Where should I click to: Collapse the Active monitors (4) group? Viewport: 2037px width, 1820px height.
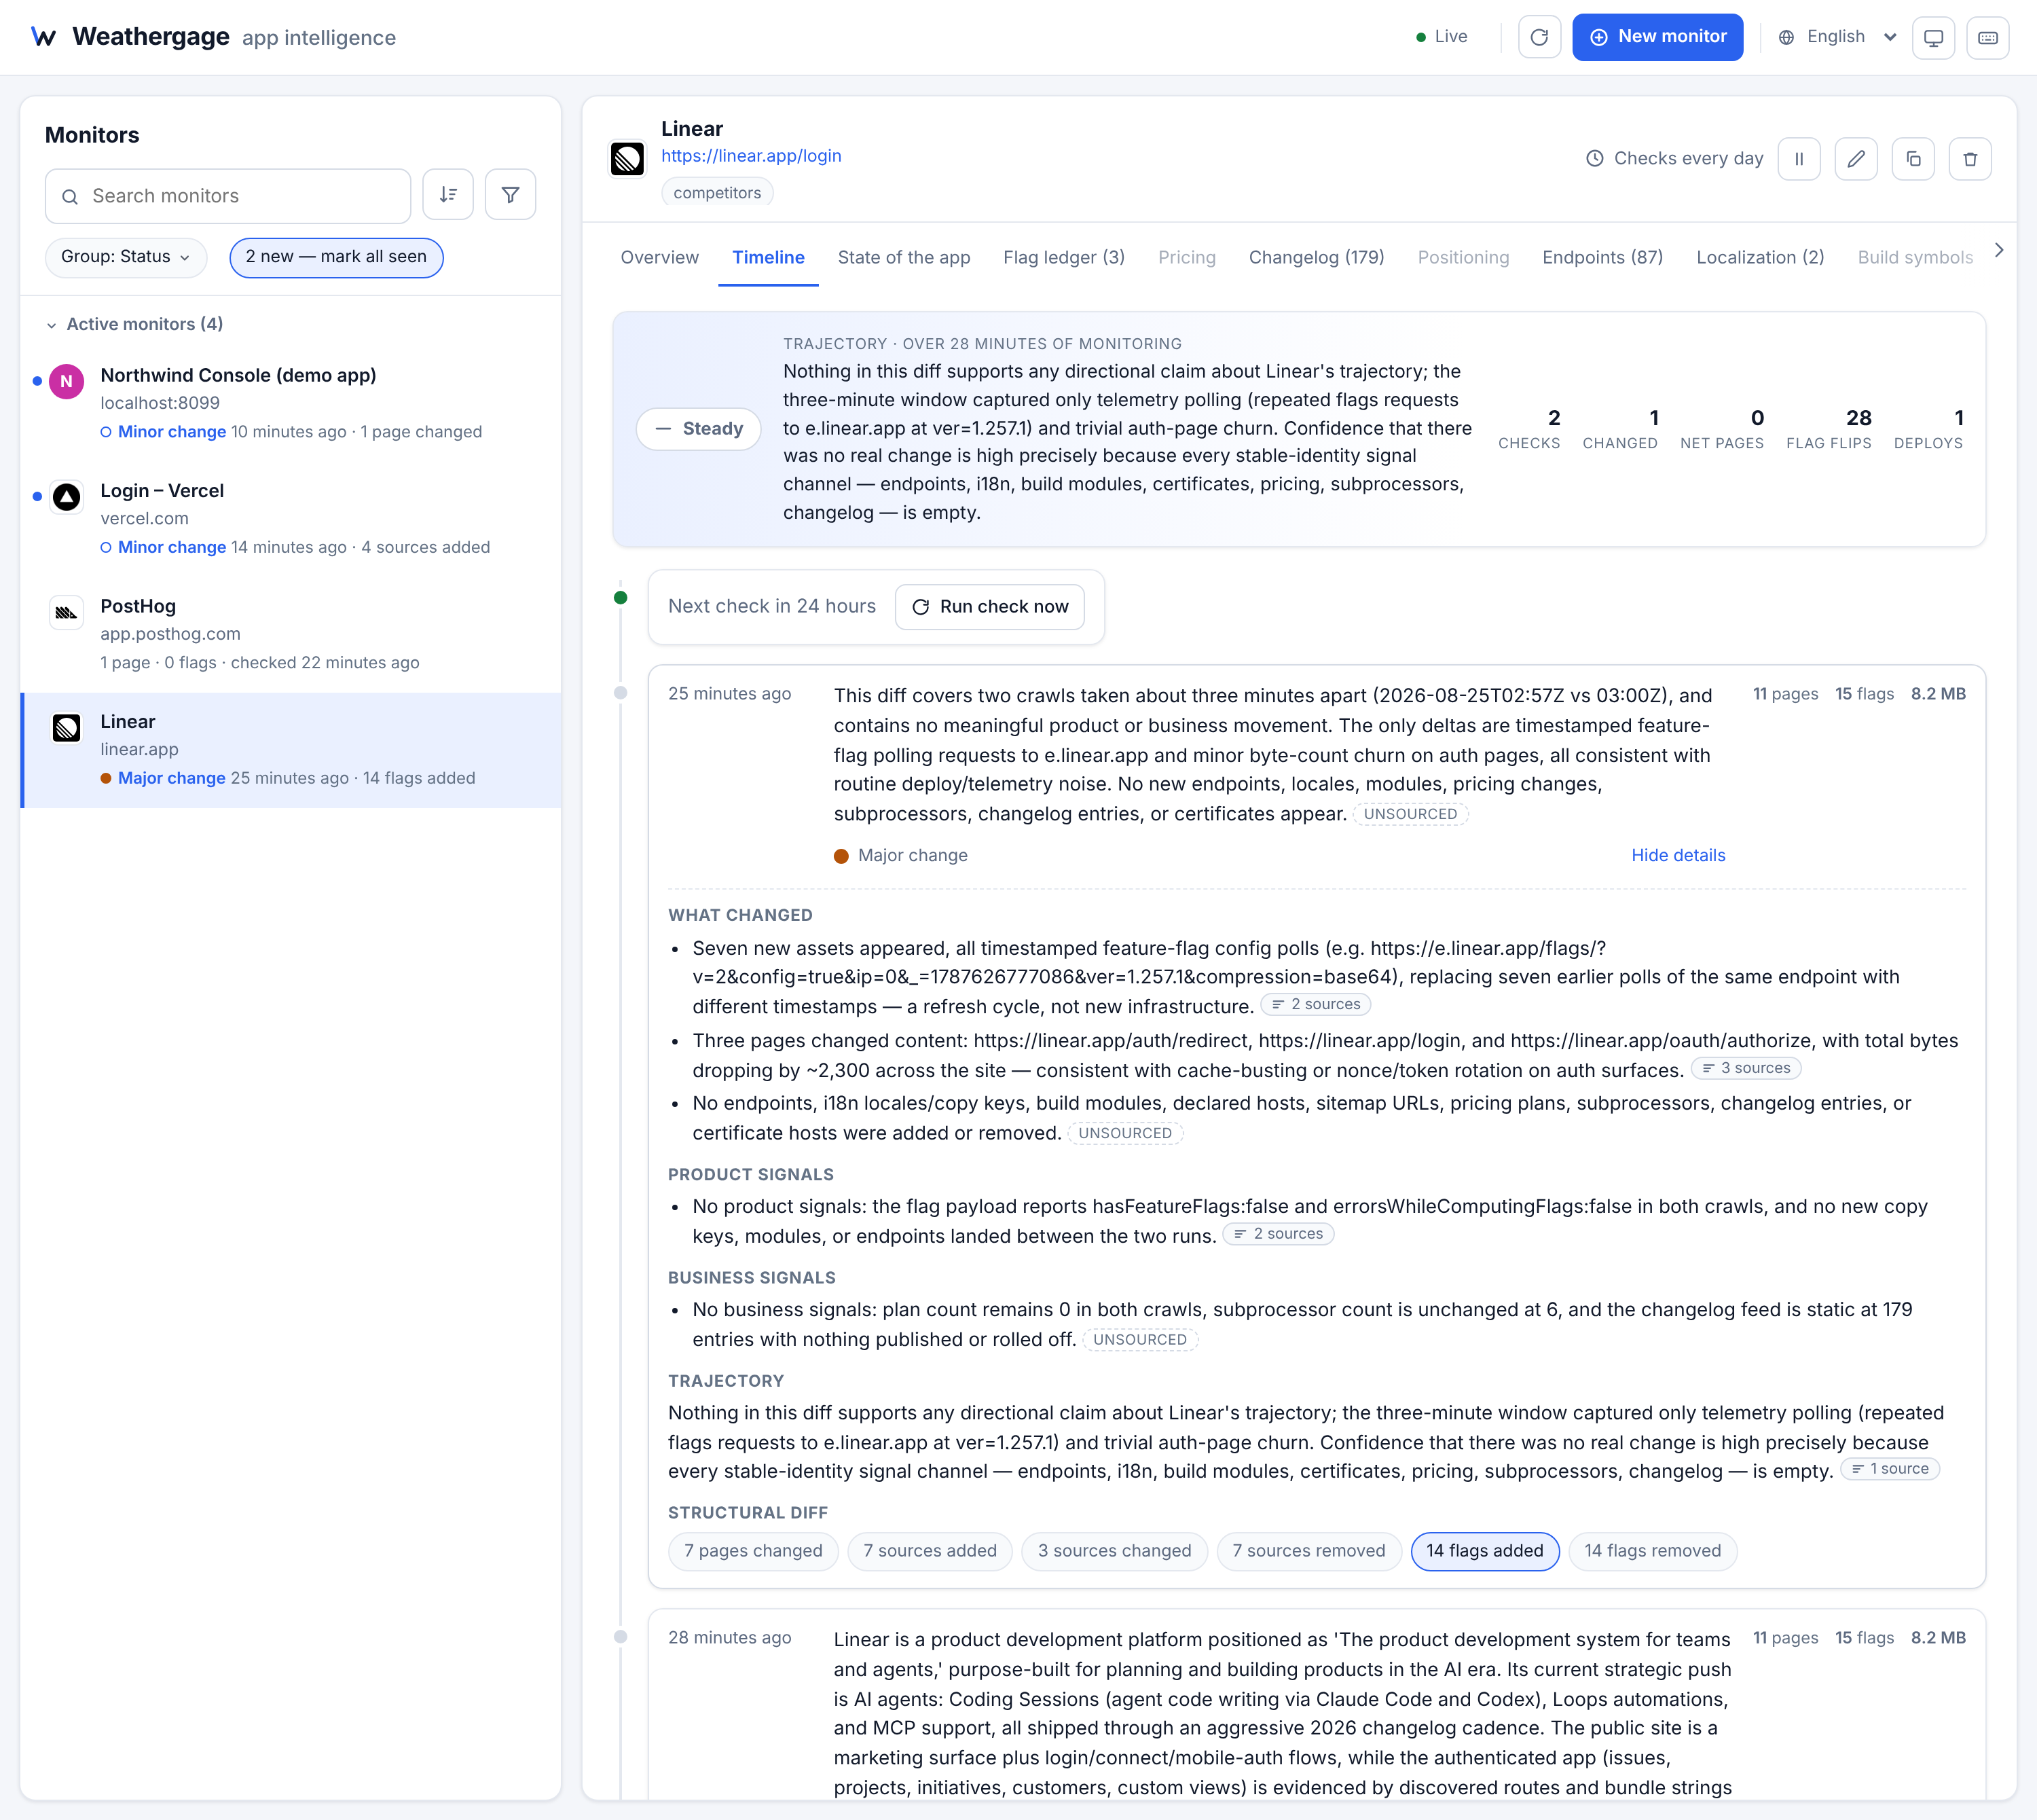click(x=135, y=324)
